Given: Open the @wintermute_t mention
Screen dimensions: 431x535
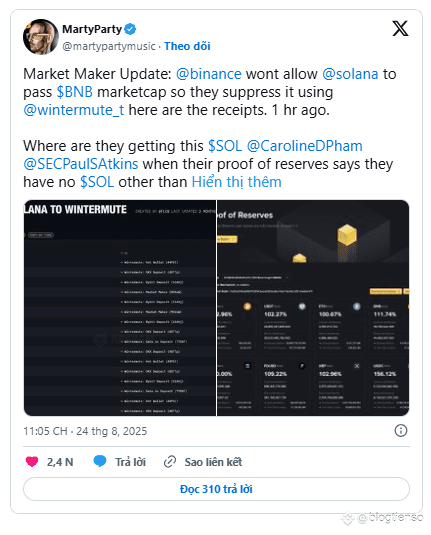Looking at the screenshot, I should pos(74,110).
